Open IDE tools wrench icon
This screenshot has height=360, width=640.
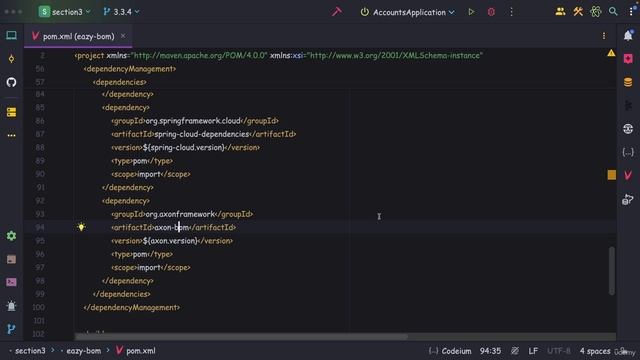578,12
